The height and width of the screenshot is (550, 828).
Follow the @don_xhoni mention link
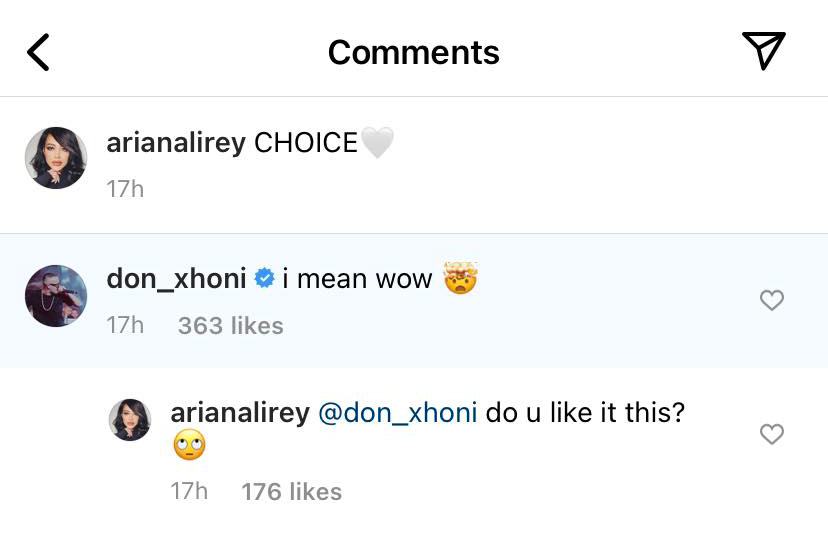click(x=397, y=413)
